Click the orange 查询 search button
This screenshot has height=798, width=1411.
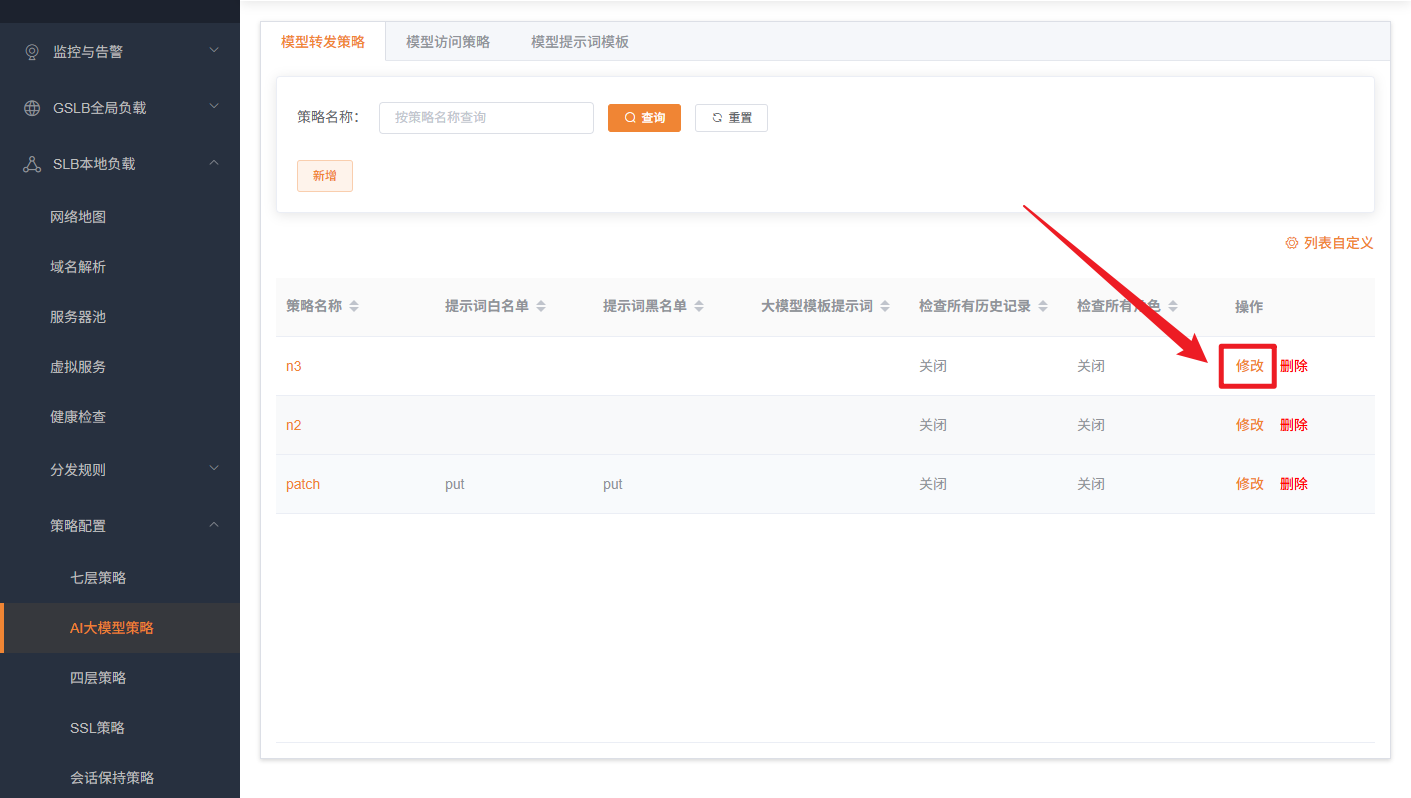[x=644, y=118]
